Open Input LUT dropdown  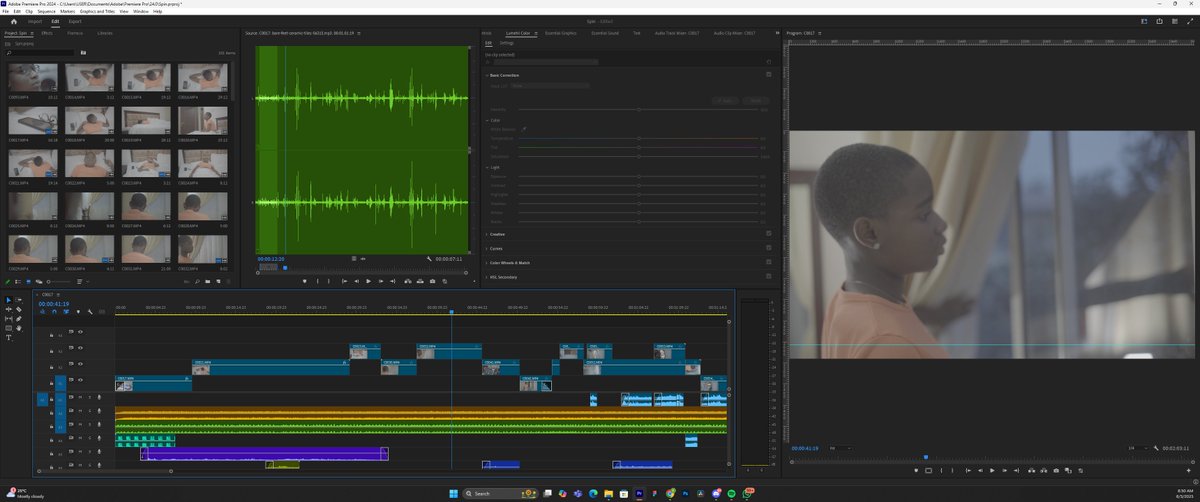pos(550,86)
